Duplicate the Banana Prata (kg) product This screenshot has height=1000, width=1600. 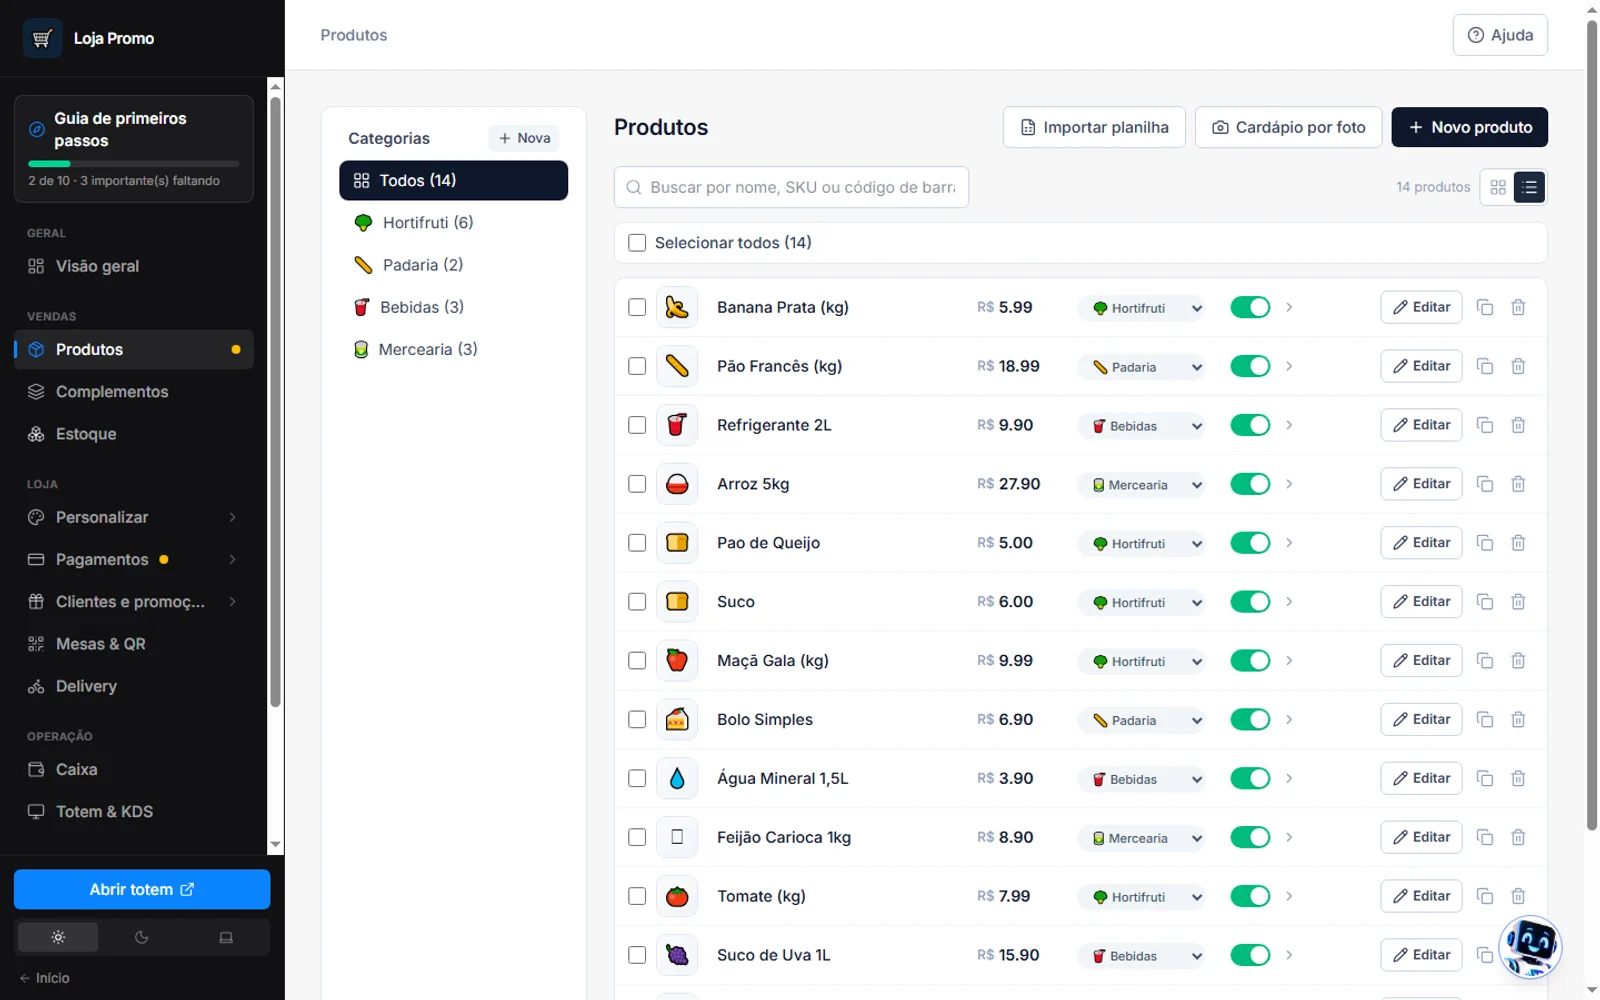pos(1485,307)
